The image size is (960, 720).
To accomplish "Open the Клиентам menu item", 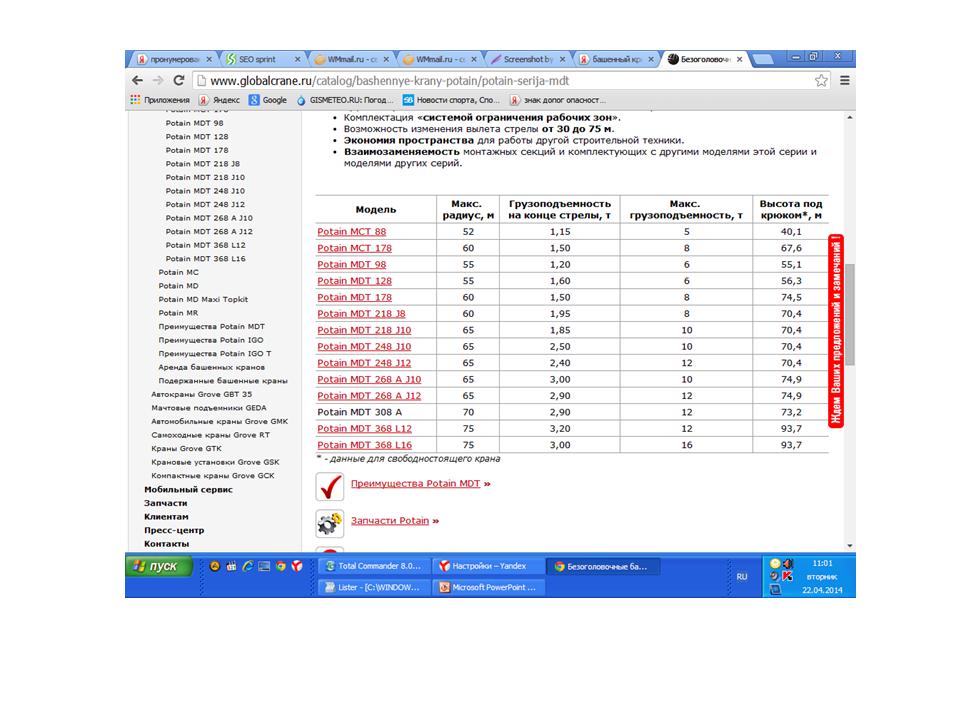I will pos(166,516).
